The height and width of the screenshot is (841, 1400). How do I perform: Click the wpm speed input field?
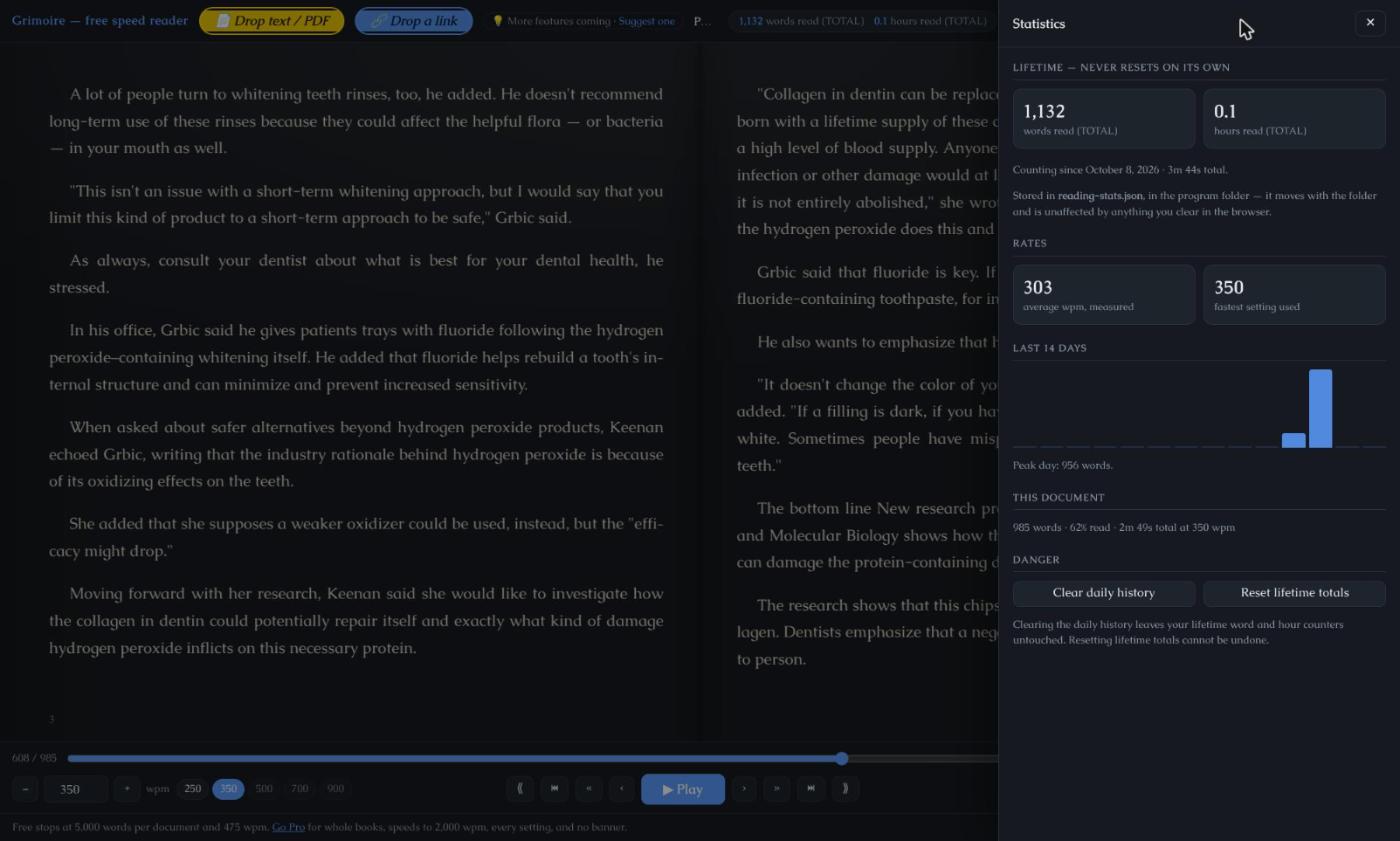click(x=76, y=789)
